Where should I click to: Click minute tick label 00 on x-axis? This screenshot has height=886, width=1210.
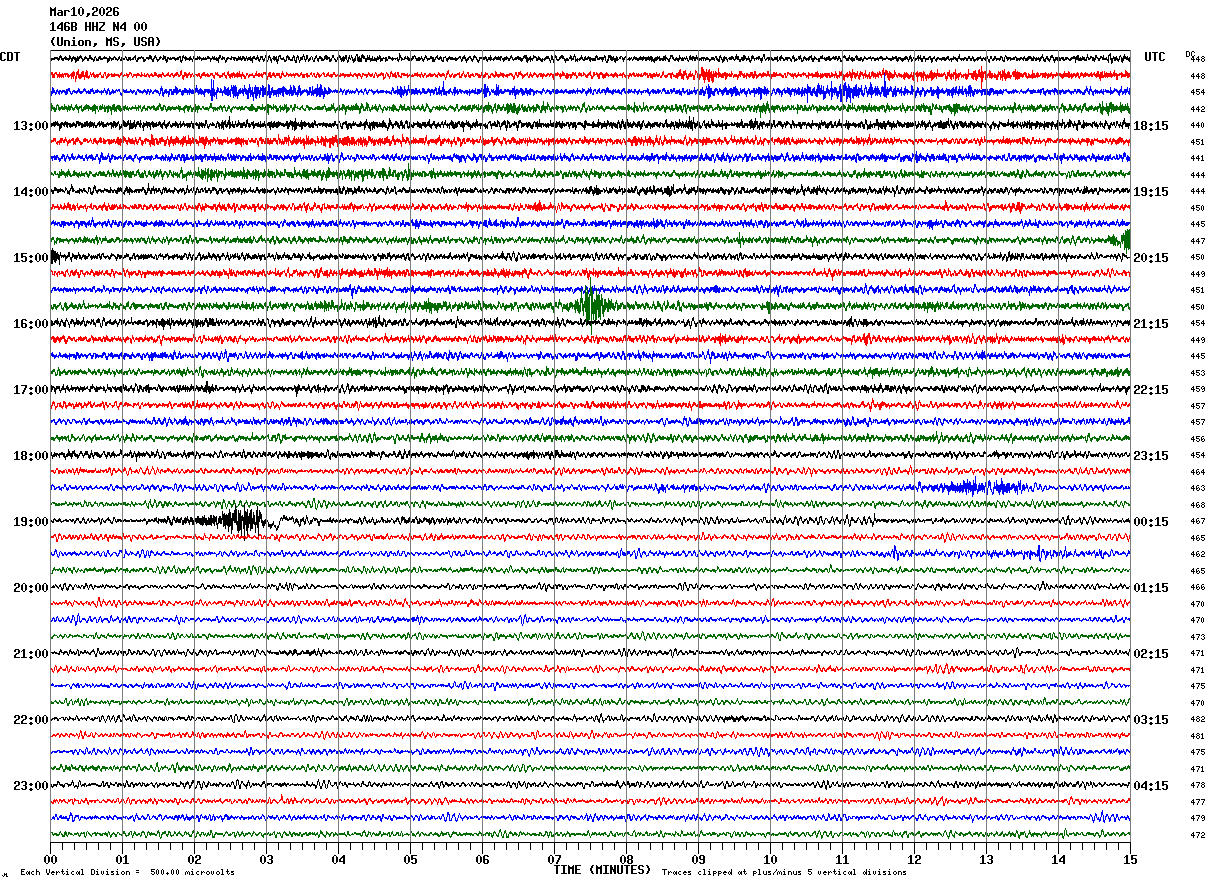coord(50,859)
